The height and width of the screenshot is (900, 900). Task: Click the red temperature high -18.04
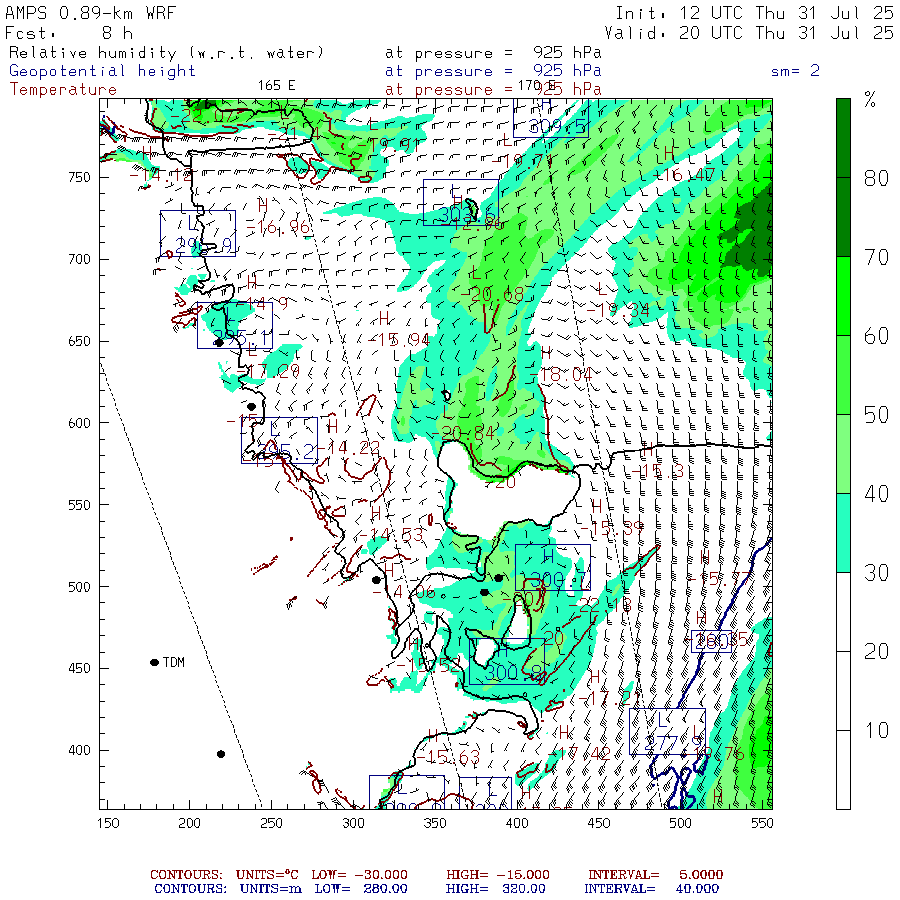pos(561,375)
